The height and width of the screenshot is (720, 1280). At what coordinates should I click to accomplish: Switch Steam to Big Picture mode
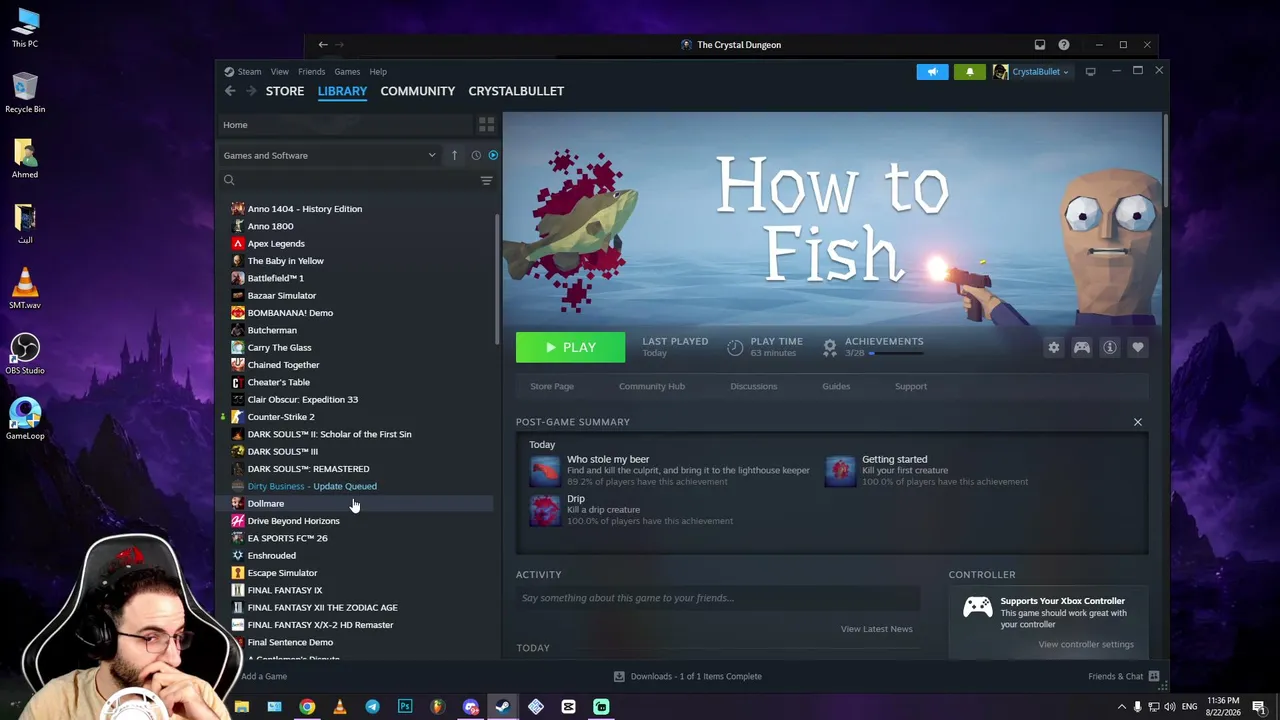click(x=1090, y=71)
